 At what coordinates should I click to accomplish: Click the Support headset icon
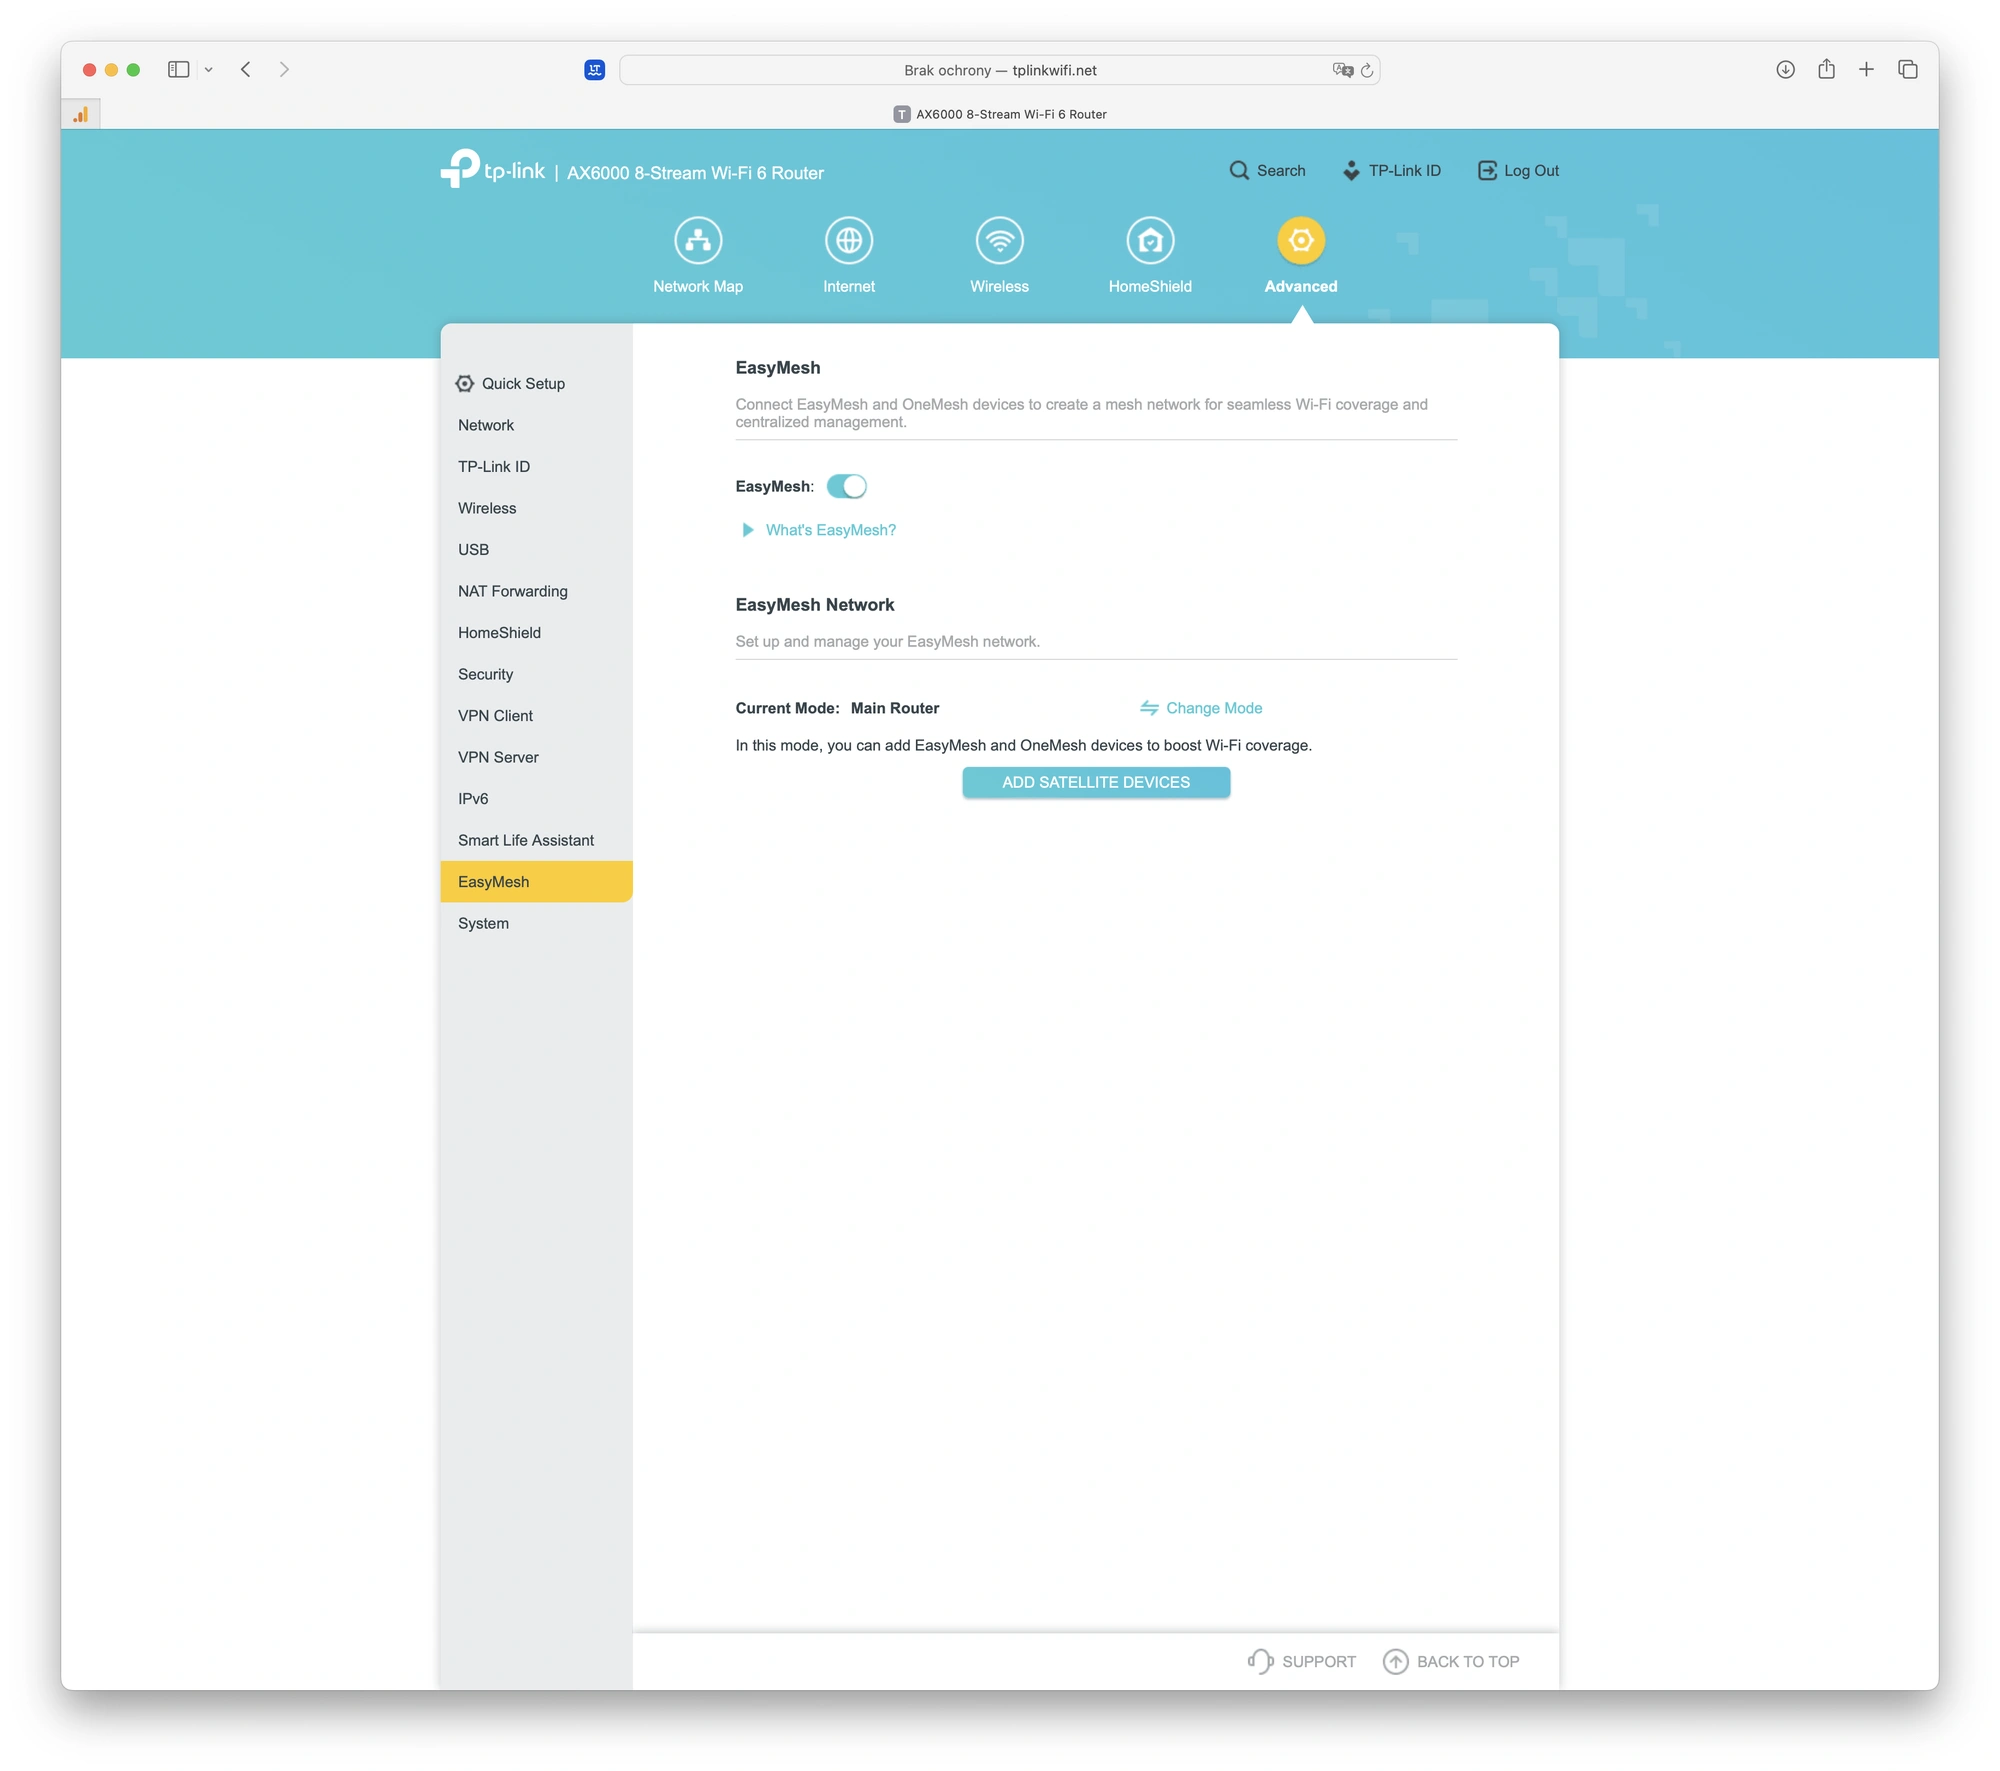1260,1661
